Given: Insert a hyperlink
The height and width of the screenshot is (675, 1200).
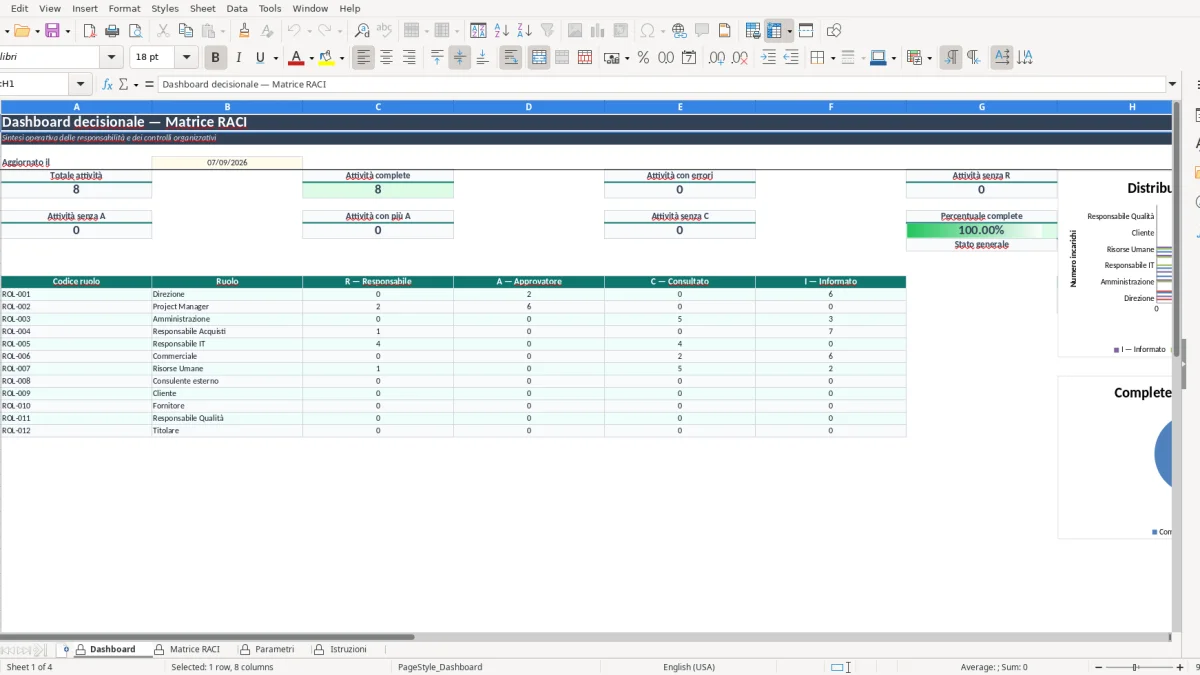Looking at the screenshot, I should (679, 31).
